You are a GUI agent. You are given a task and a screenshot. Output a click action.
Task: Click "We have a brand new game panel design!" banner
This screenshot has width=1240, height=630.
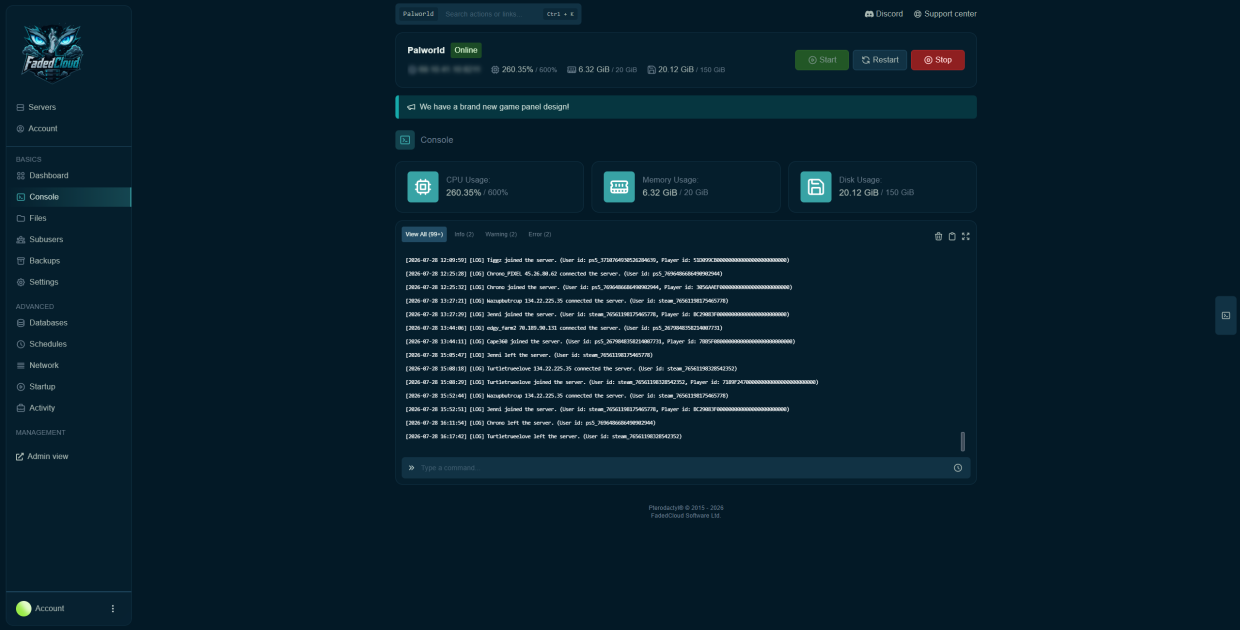[x=686, y=107]
